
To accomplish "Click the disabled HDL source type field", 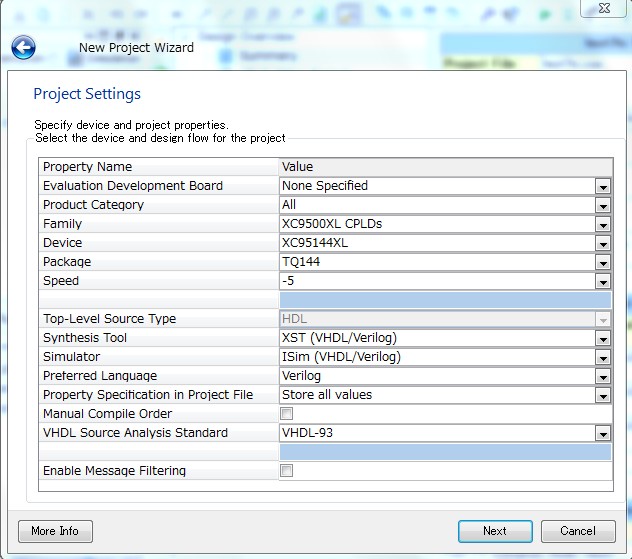I will pyautogui.click(x=445, y=319).
